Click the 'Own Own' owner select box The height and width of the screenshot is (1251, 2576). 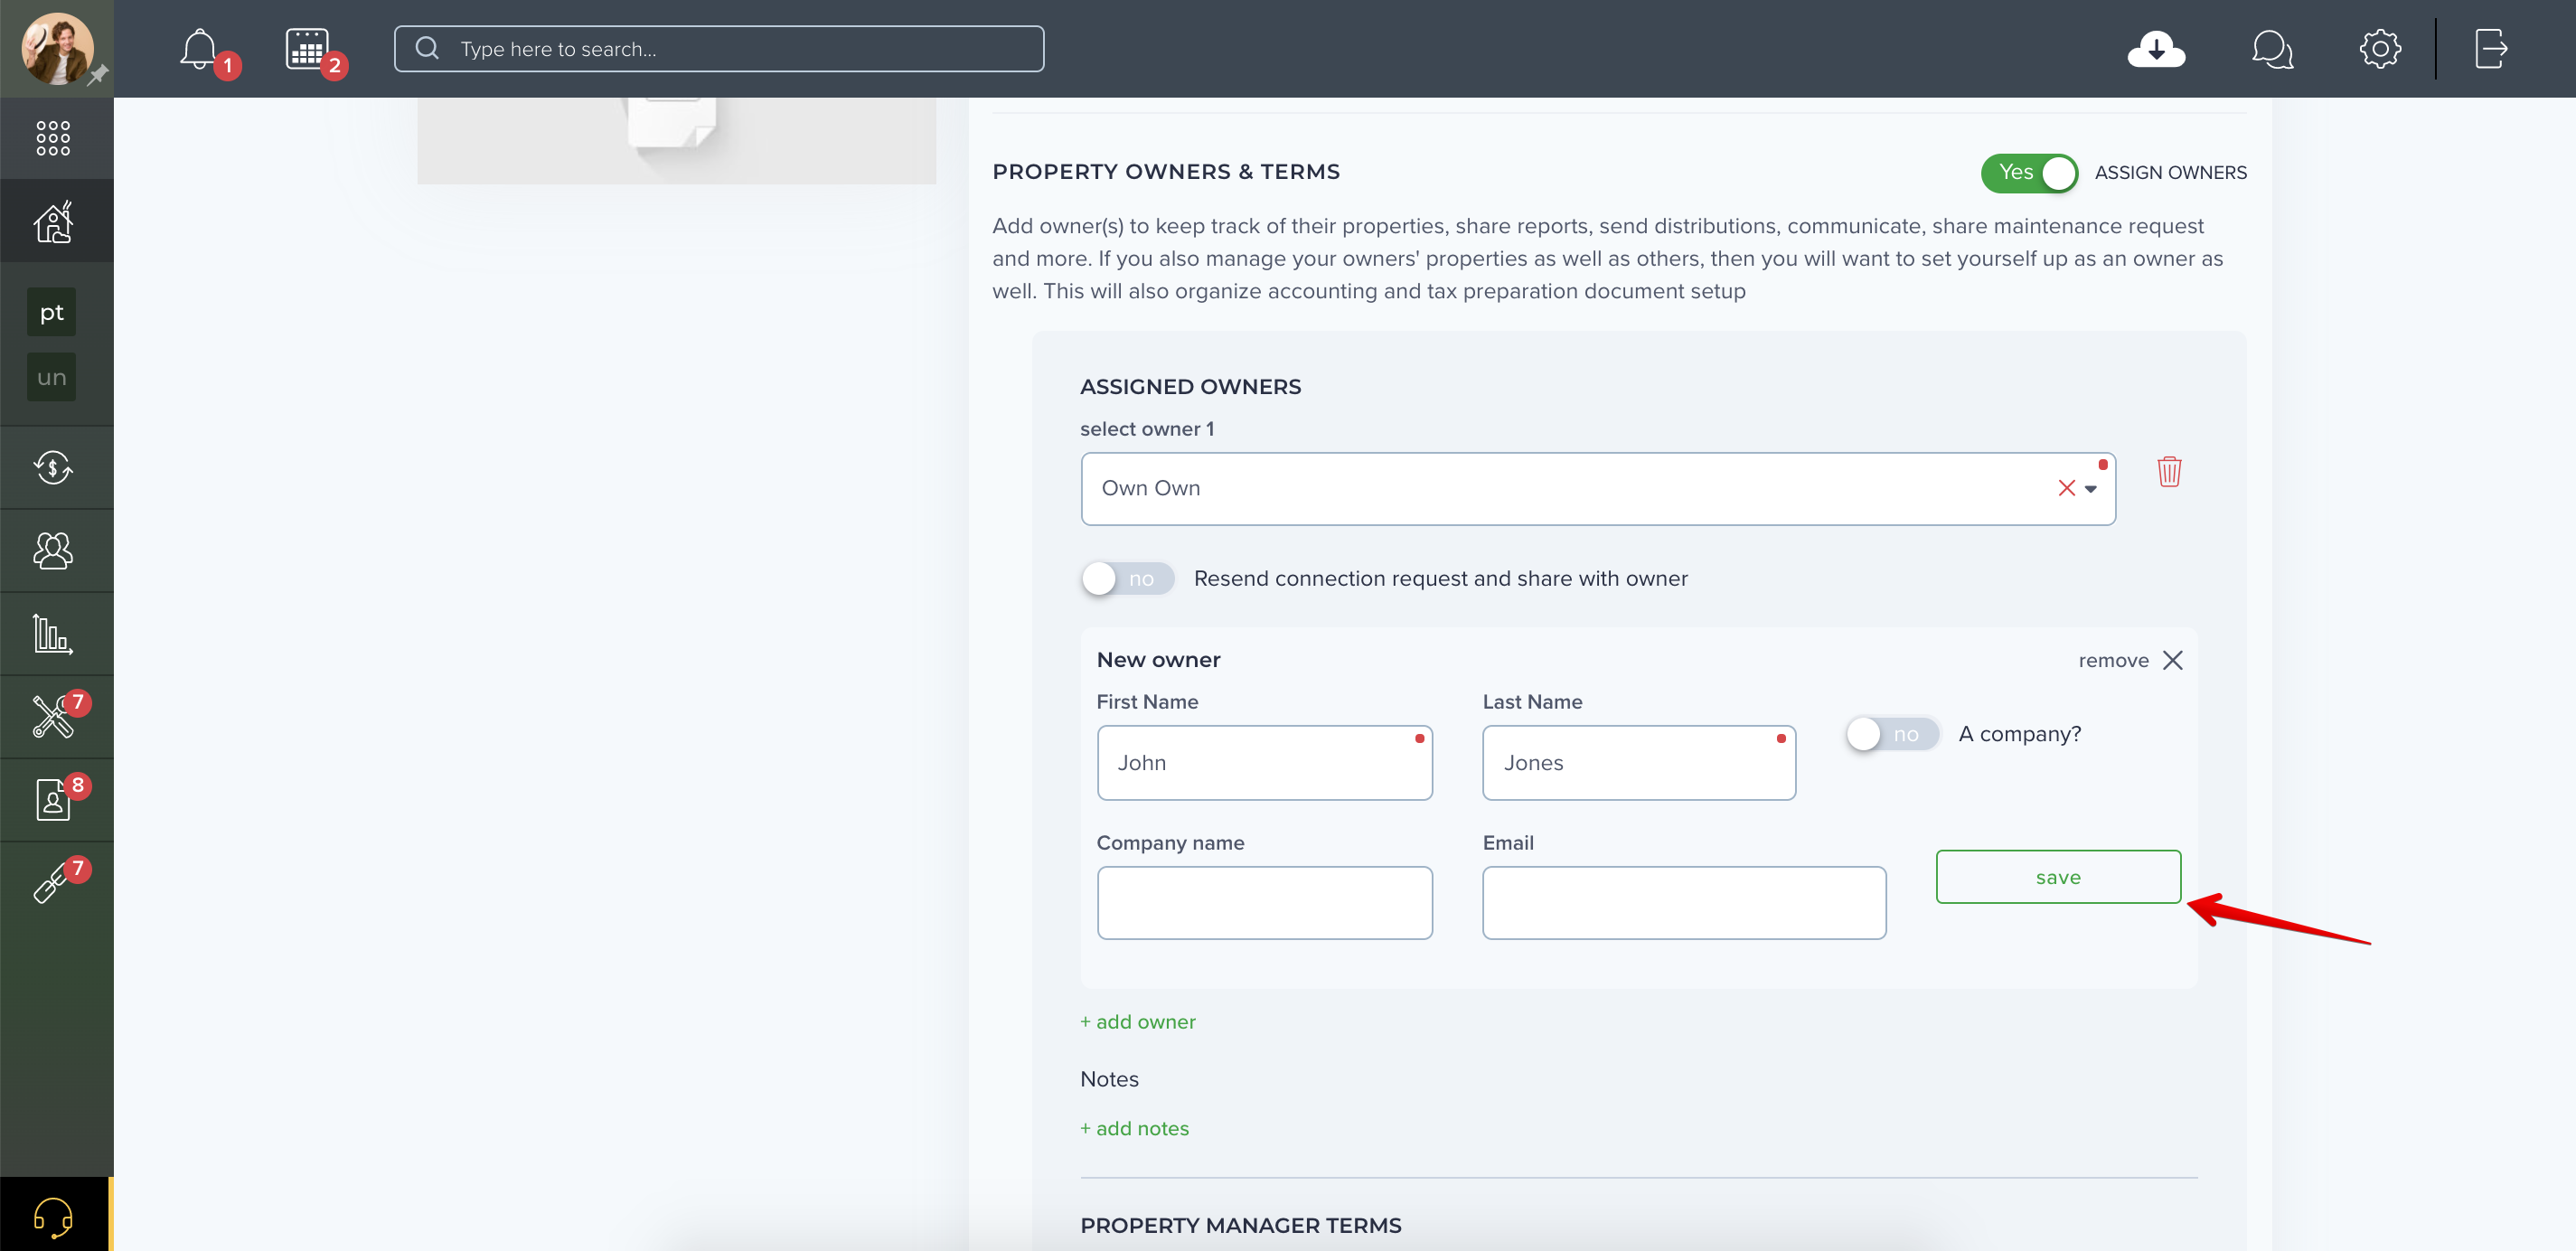(x=1598, y=489)
